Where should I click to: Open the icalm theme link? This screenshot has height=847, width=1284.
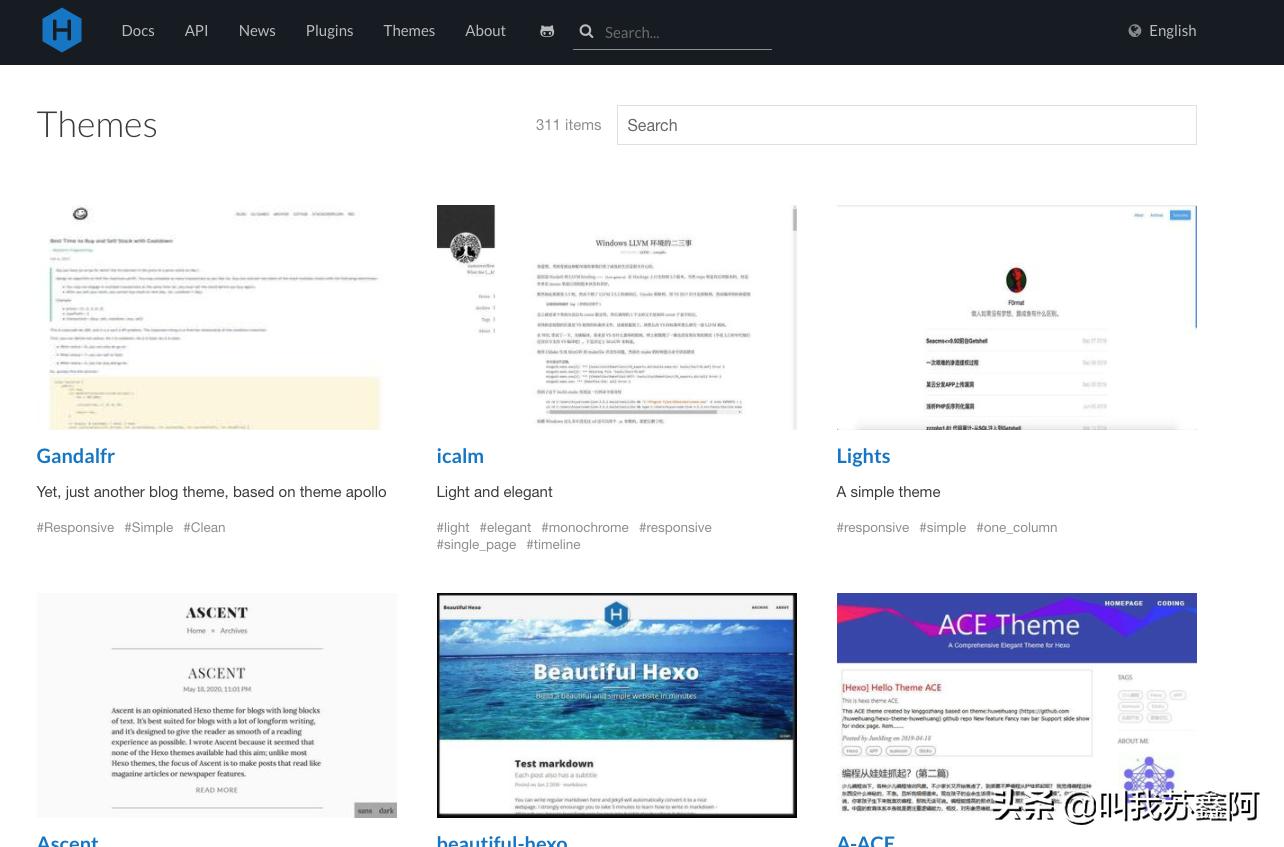pos(460,456)
